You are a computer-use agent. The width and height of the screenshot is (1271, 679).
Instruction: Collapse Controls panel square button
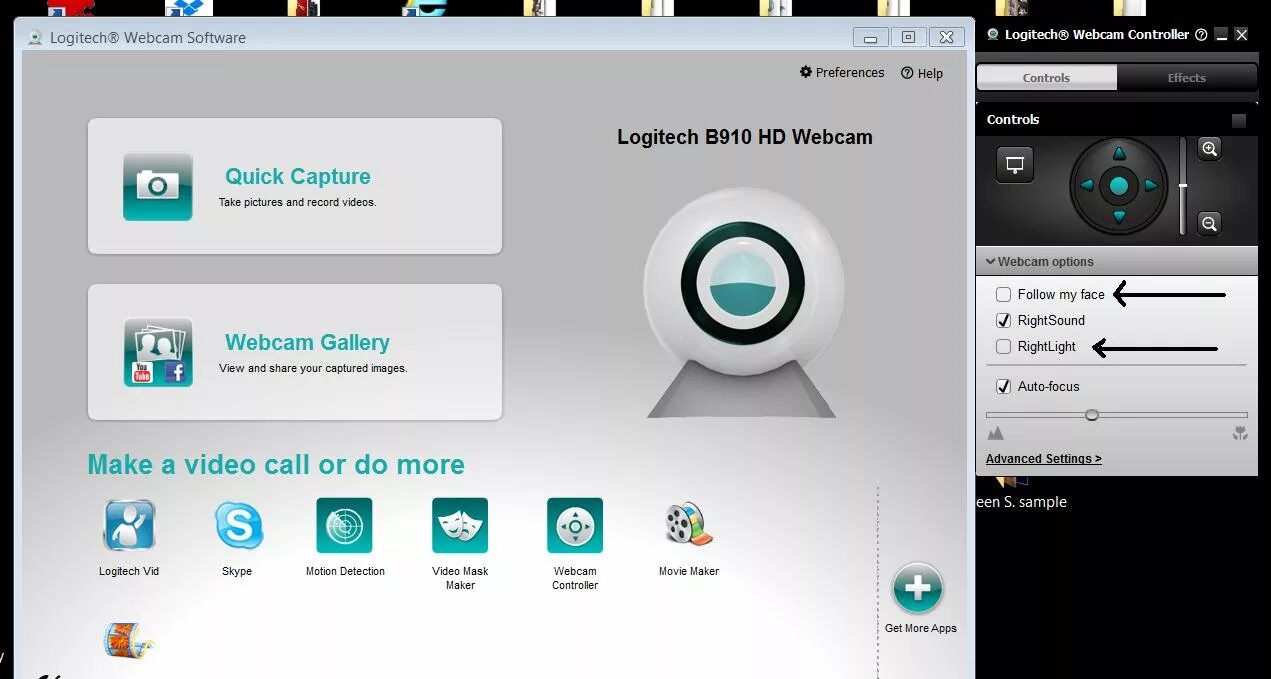(1239, 120)
